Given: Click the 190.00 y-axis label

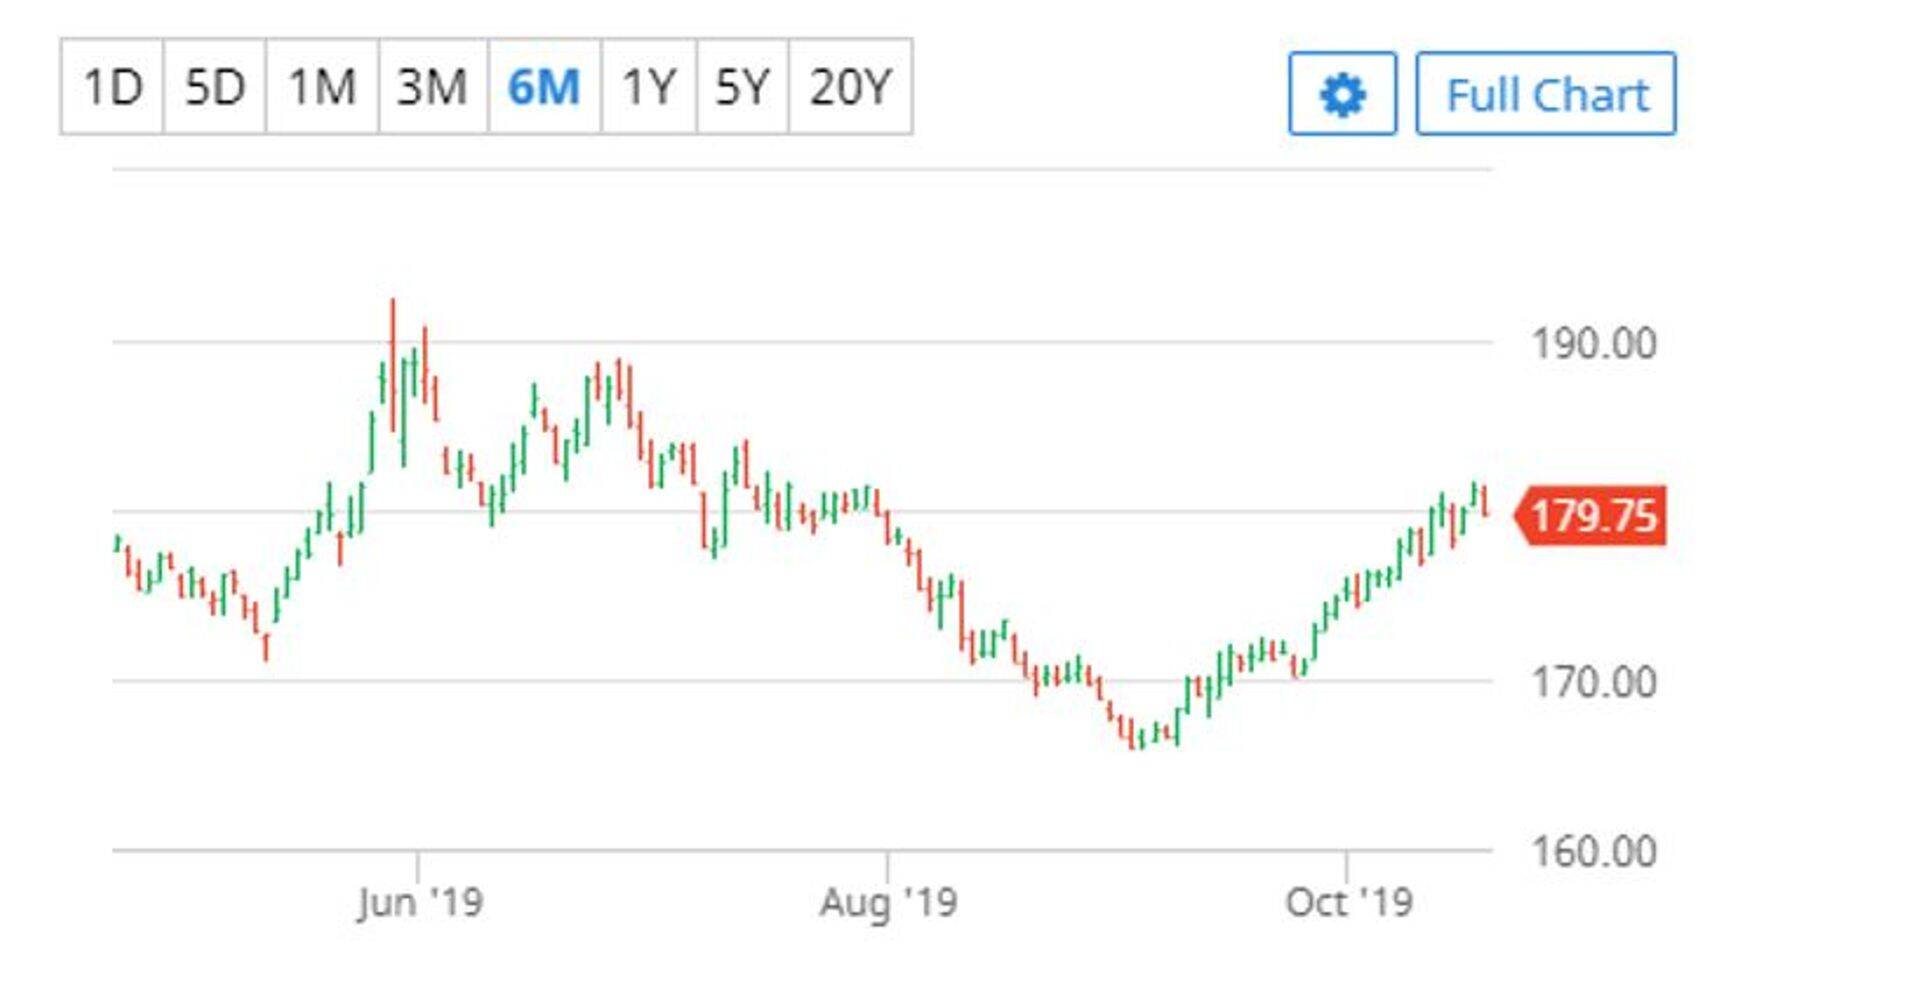Looking at the screenshot, I should point(1594,344).
